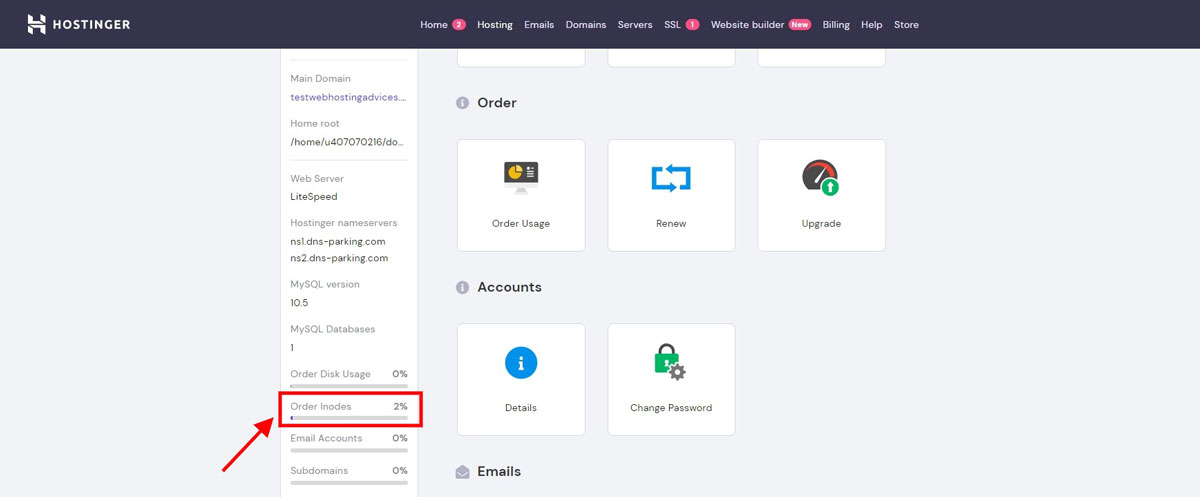Image resolution: width=1200 pixels, height=497 pixels.
Task: Click envelope icon beside Emails heading
Action: pyautogui.click(x=463, y=472)
